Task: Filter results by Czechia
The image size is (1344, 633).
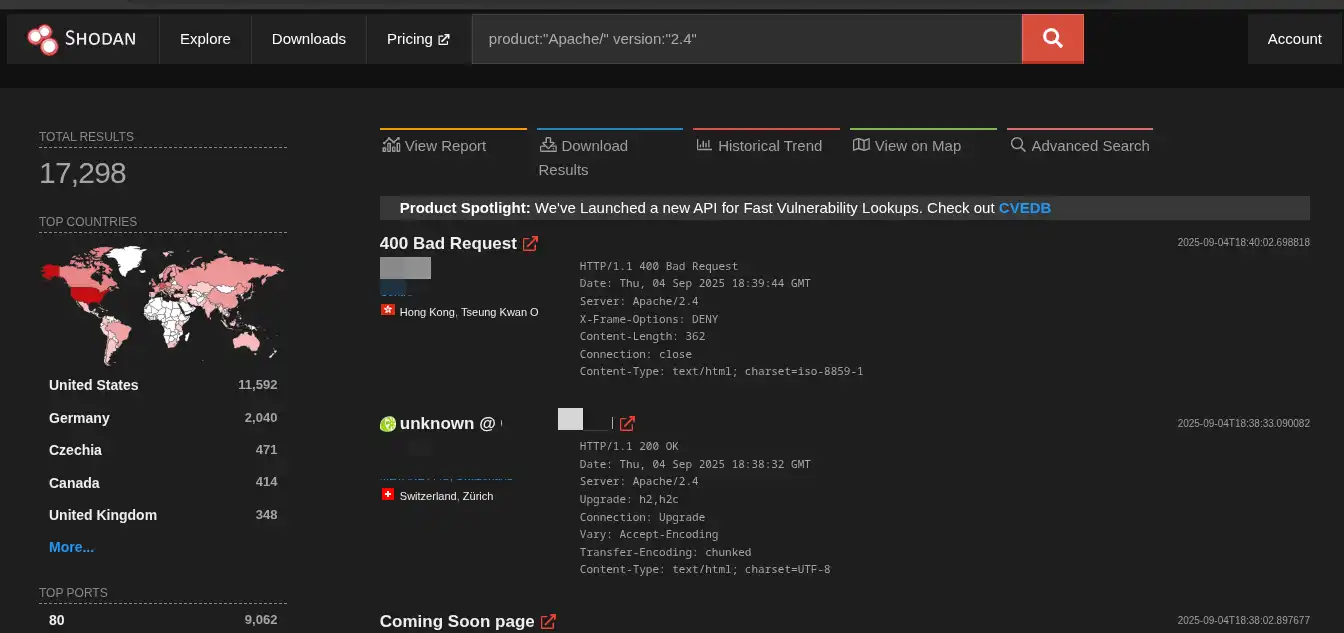Action: [75, 450]
